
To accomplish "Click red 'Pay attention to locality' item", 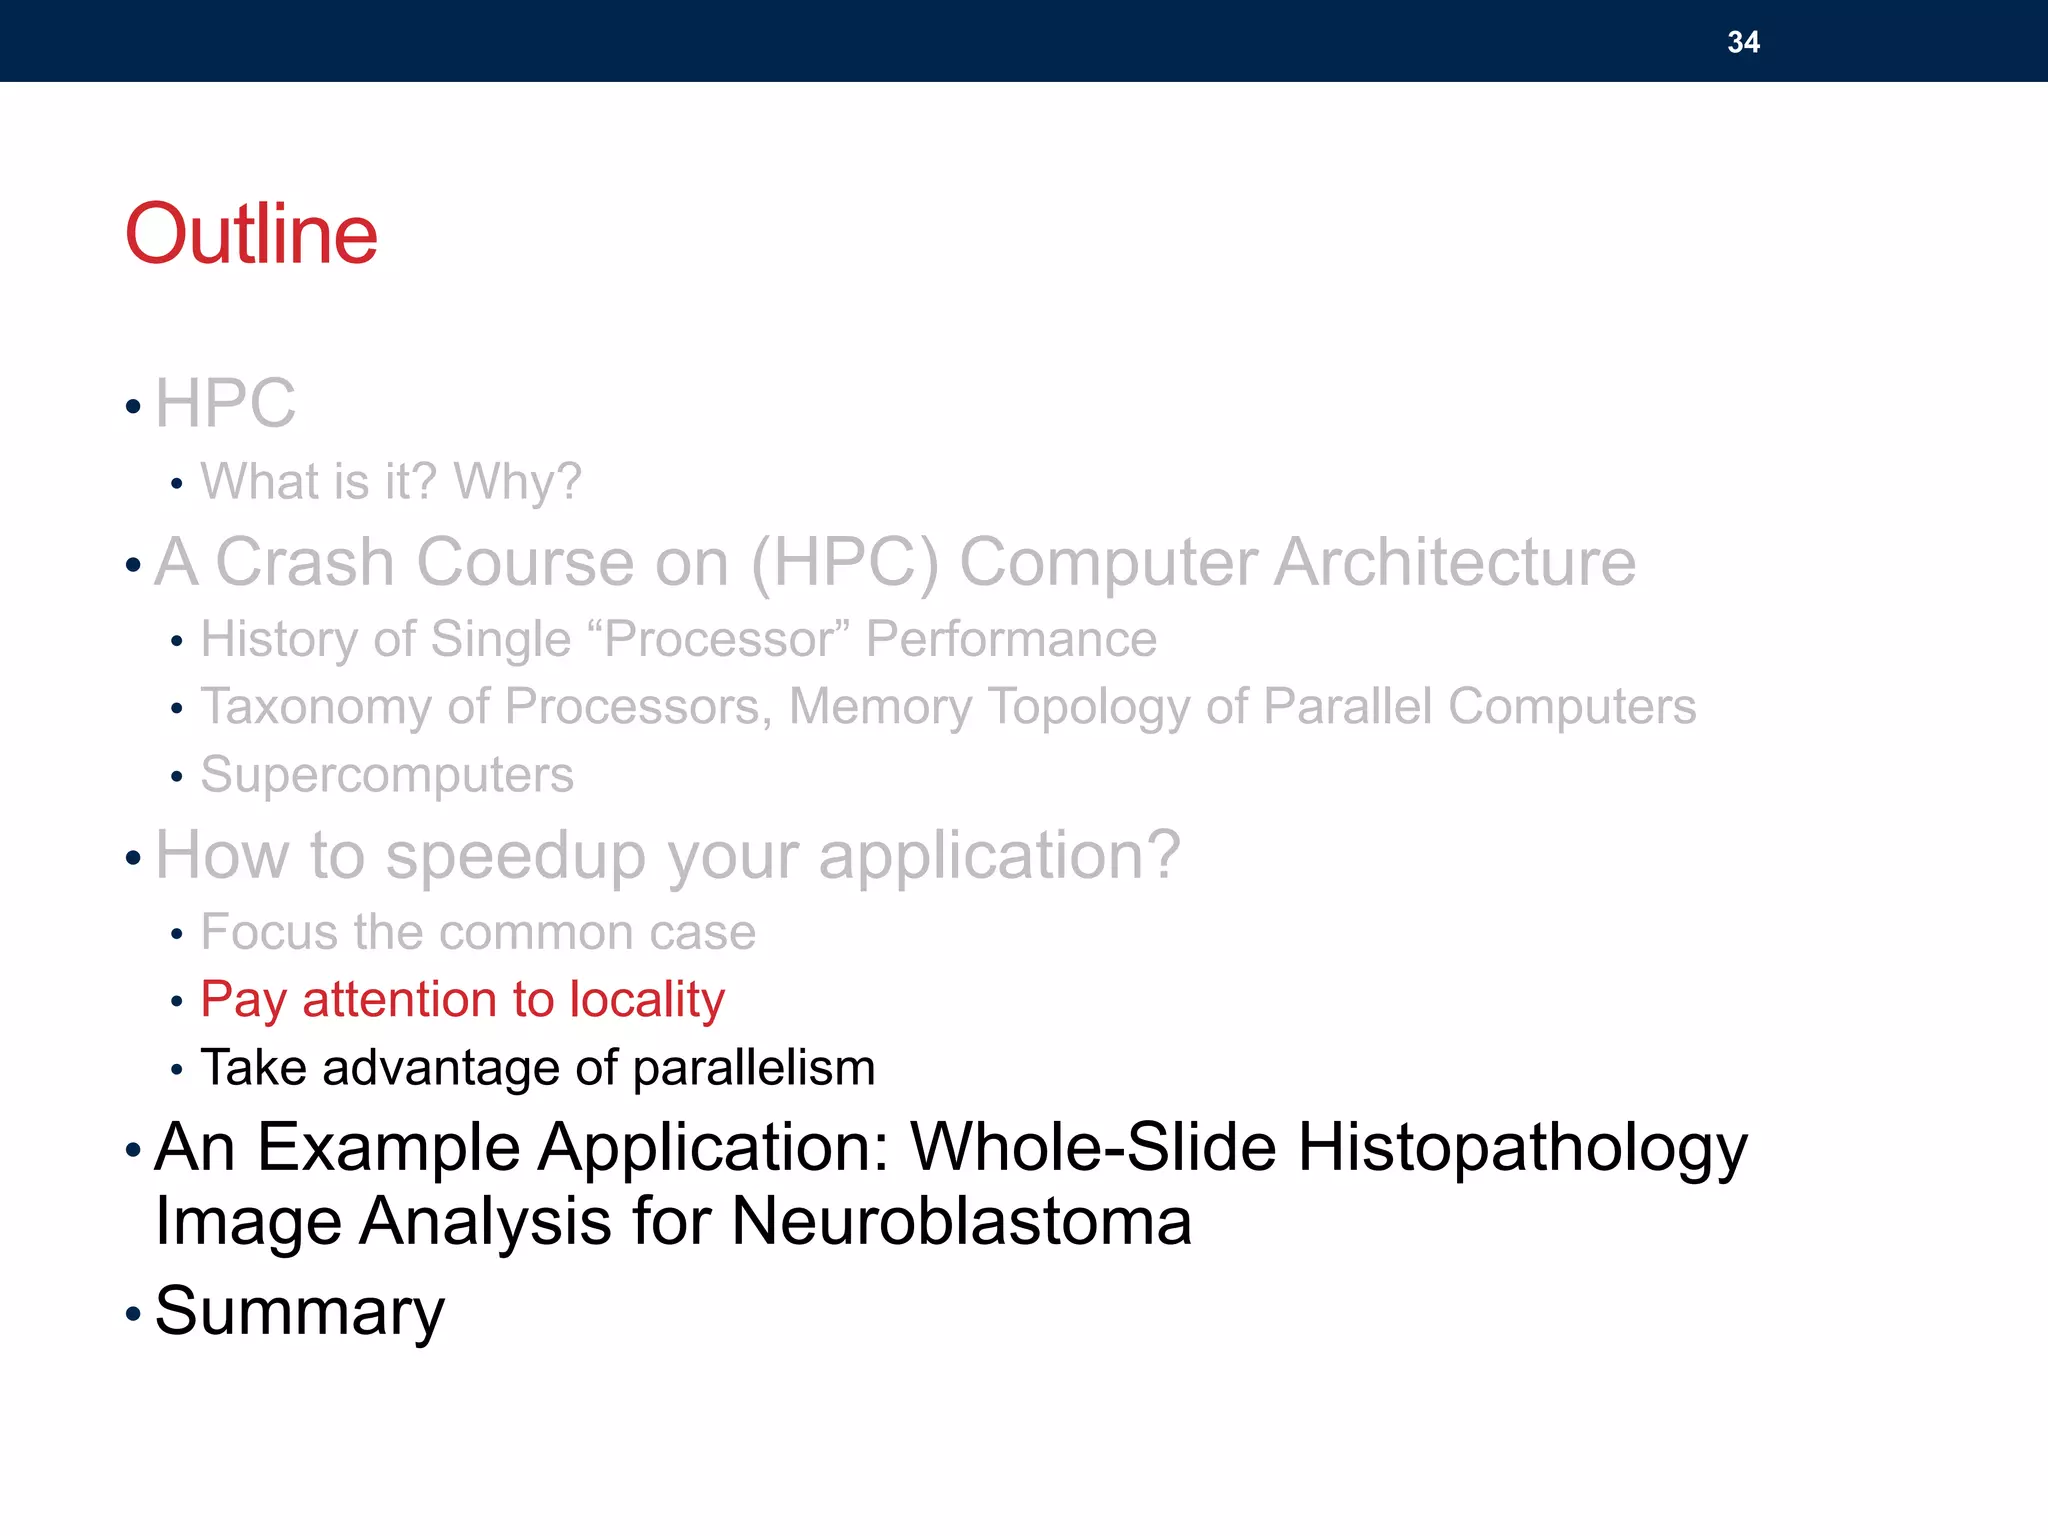I will [462, 1000].
